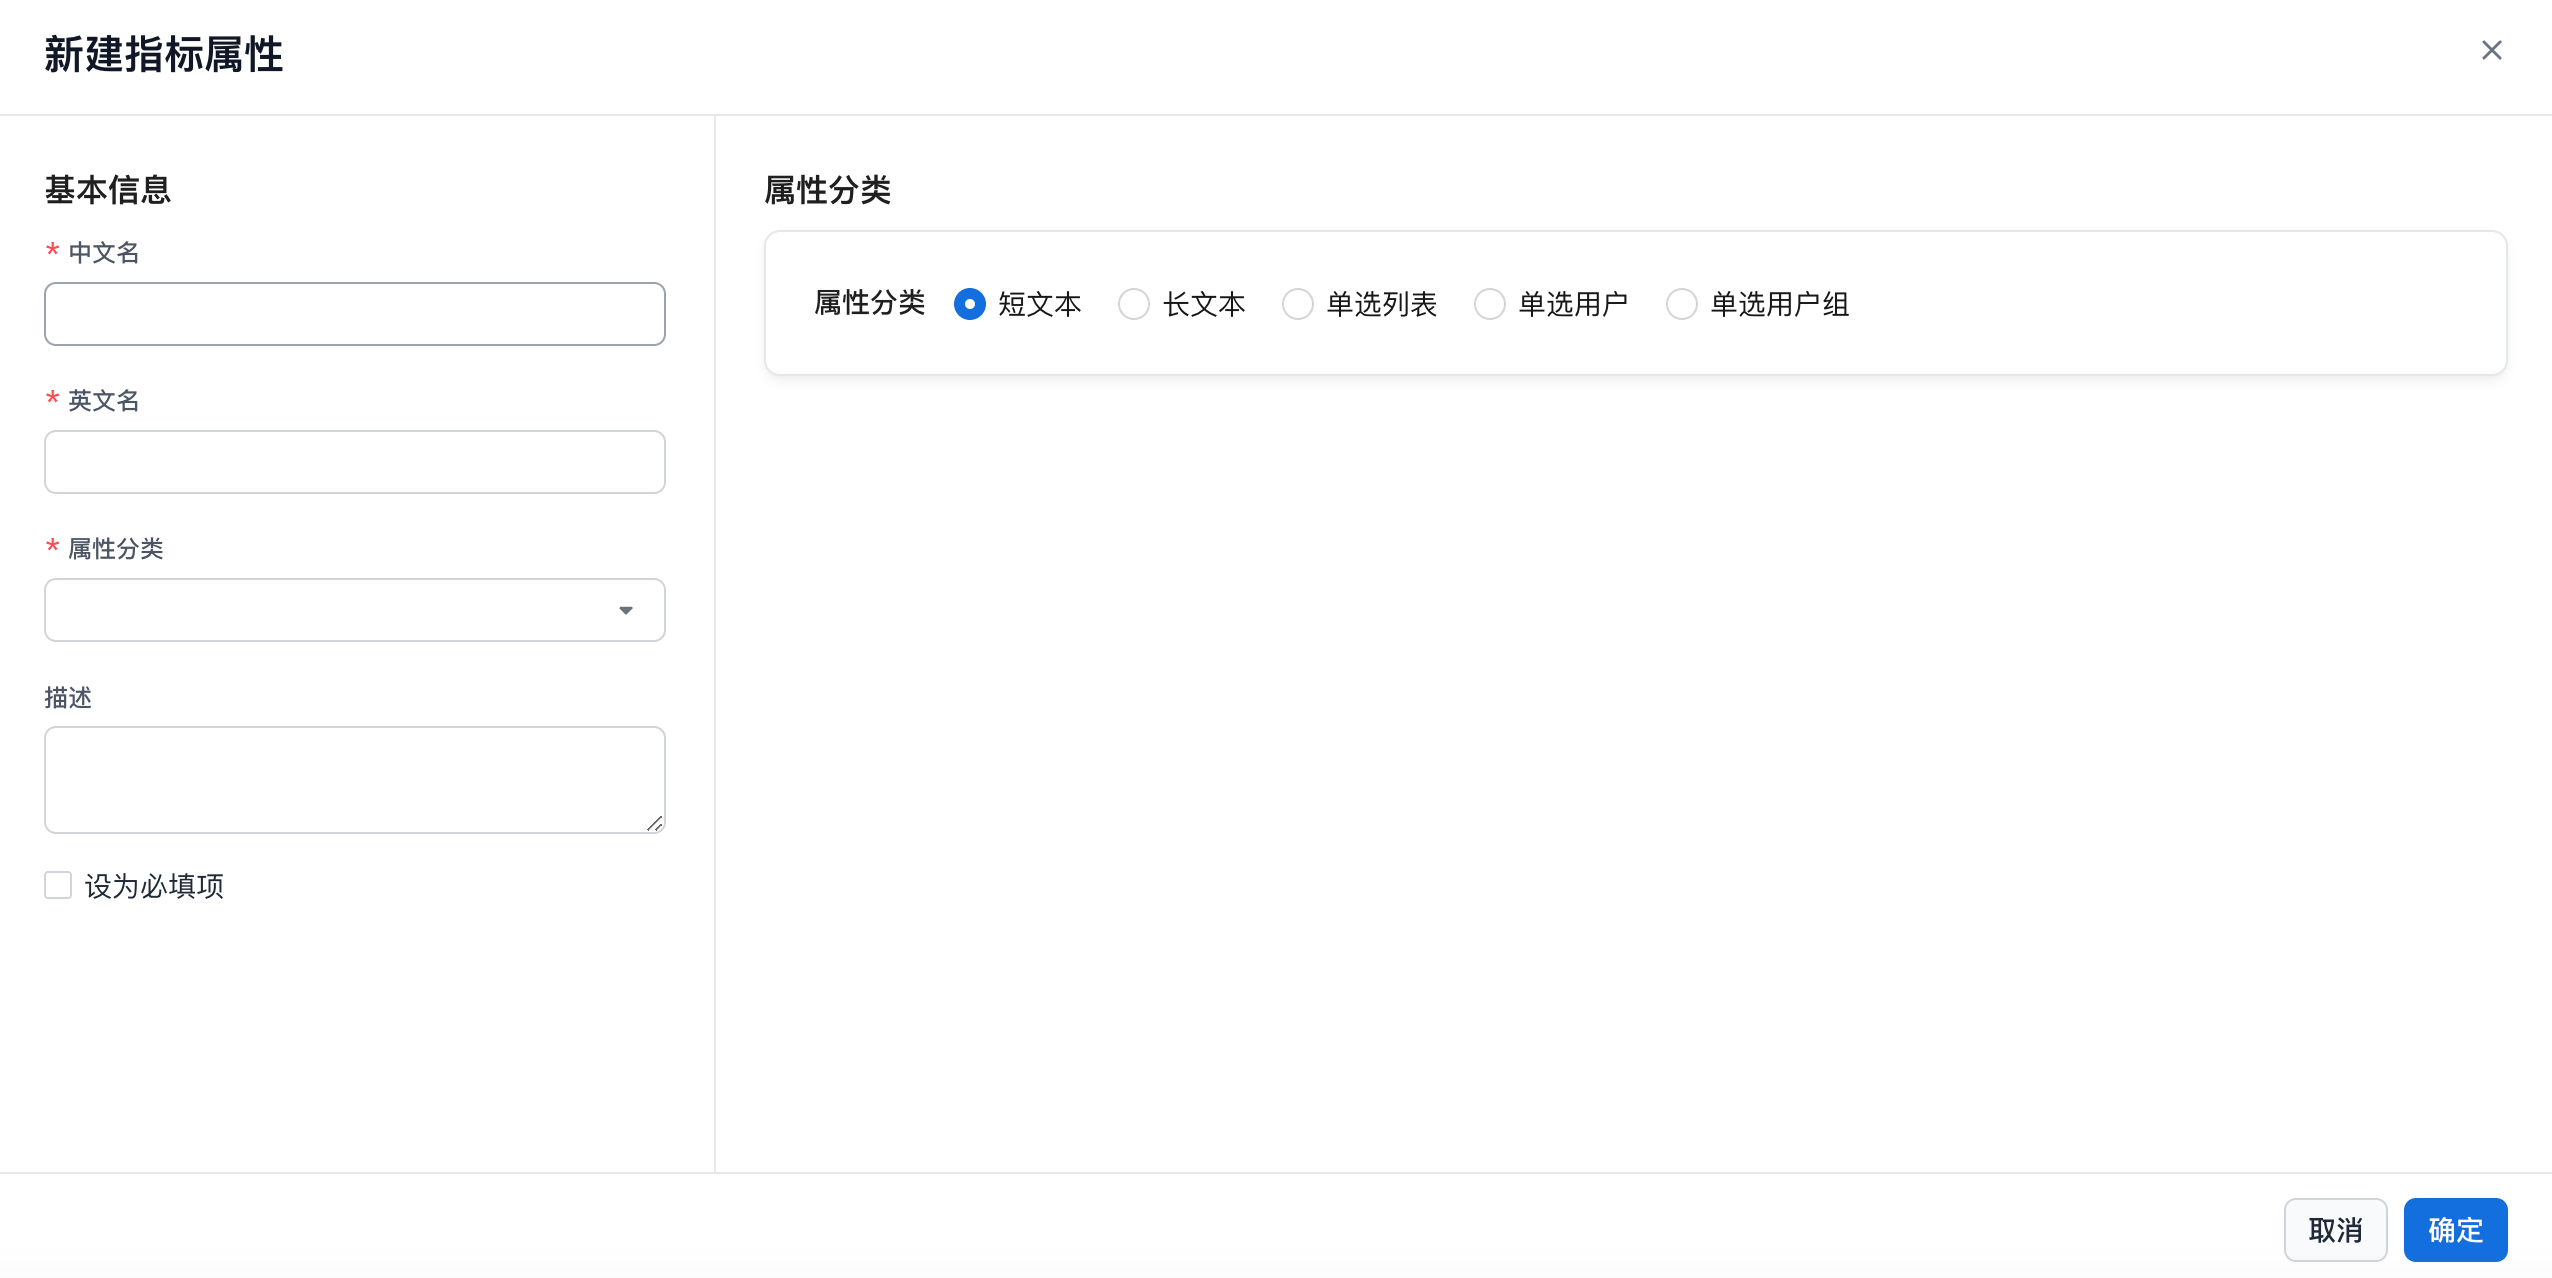Click the 短文本 label text
Image resolution: width=2552 pixels, height=1278 pixels.
tap(1039, 304)
